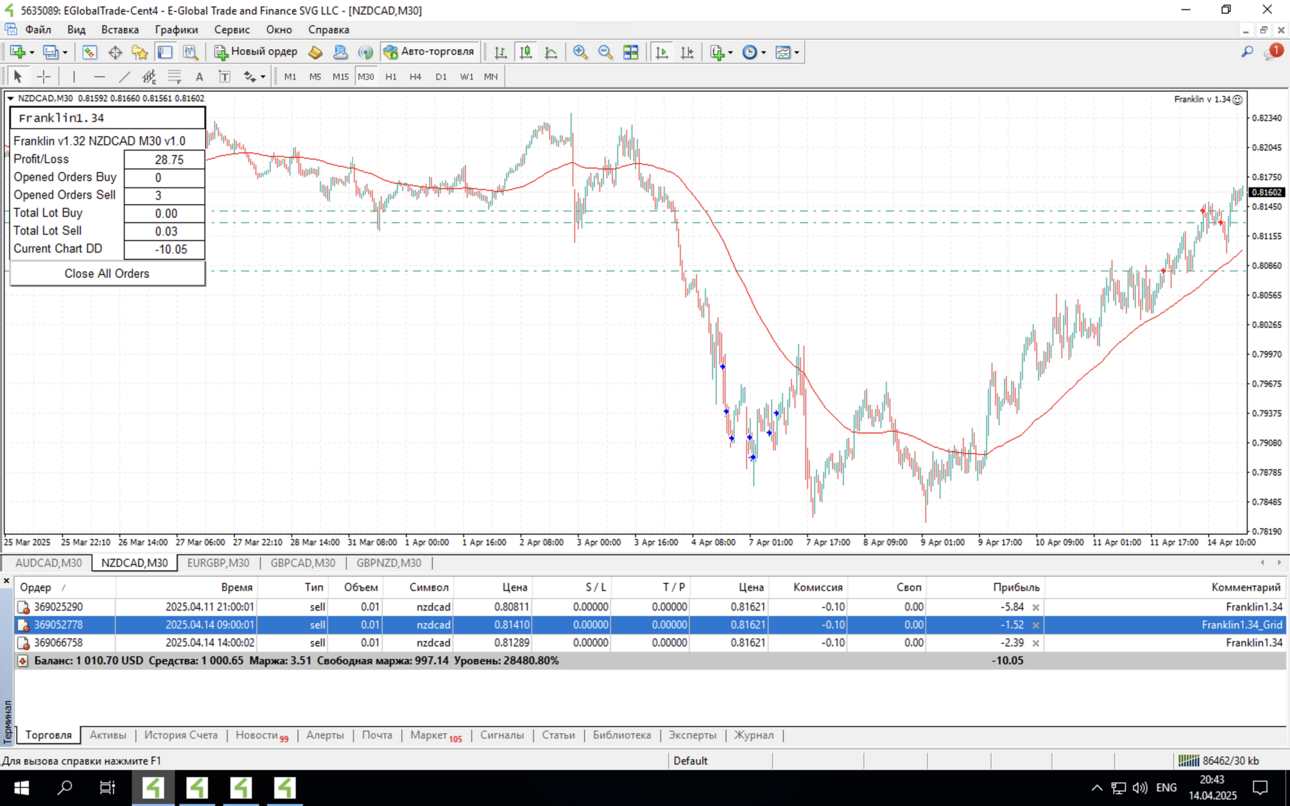Select the Cursor arrow tool

click(x=17, y=76)
